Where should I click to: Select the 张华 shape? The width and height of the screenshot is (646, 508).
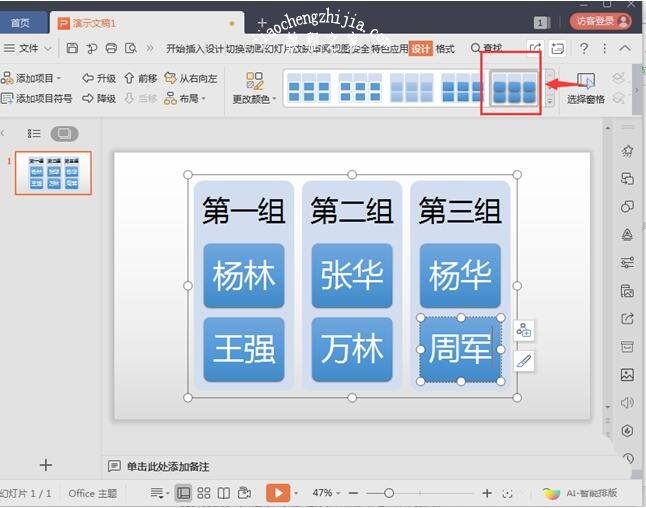tap(352, 276)
